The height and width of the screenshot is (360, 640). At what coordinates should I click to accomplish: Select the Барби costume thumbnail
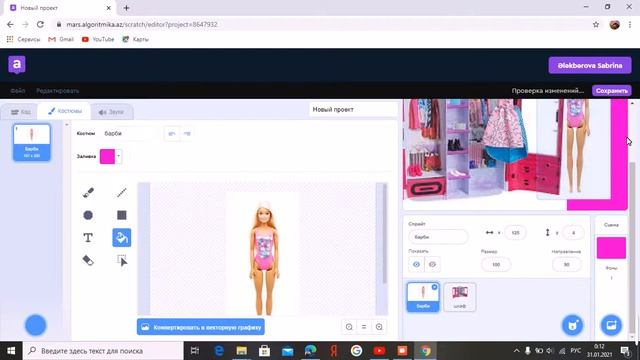click(x=32, y=142)
